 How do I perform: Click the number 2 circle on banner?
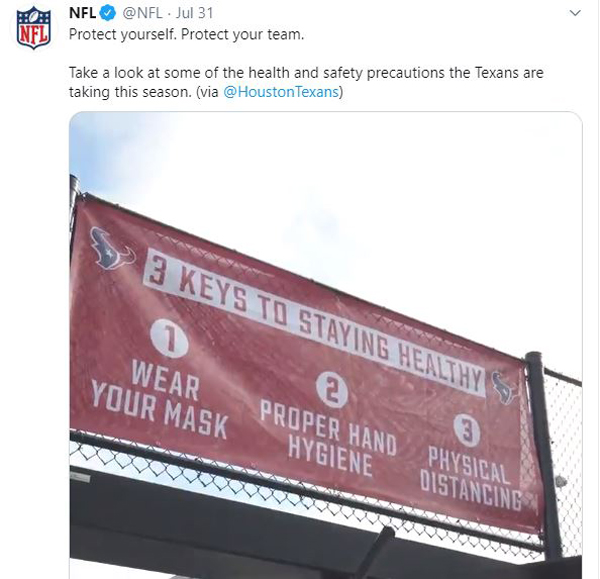(x=332, y=390)
